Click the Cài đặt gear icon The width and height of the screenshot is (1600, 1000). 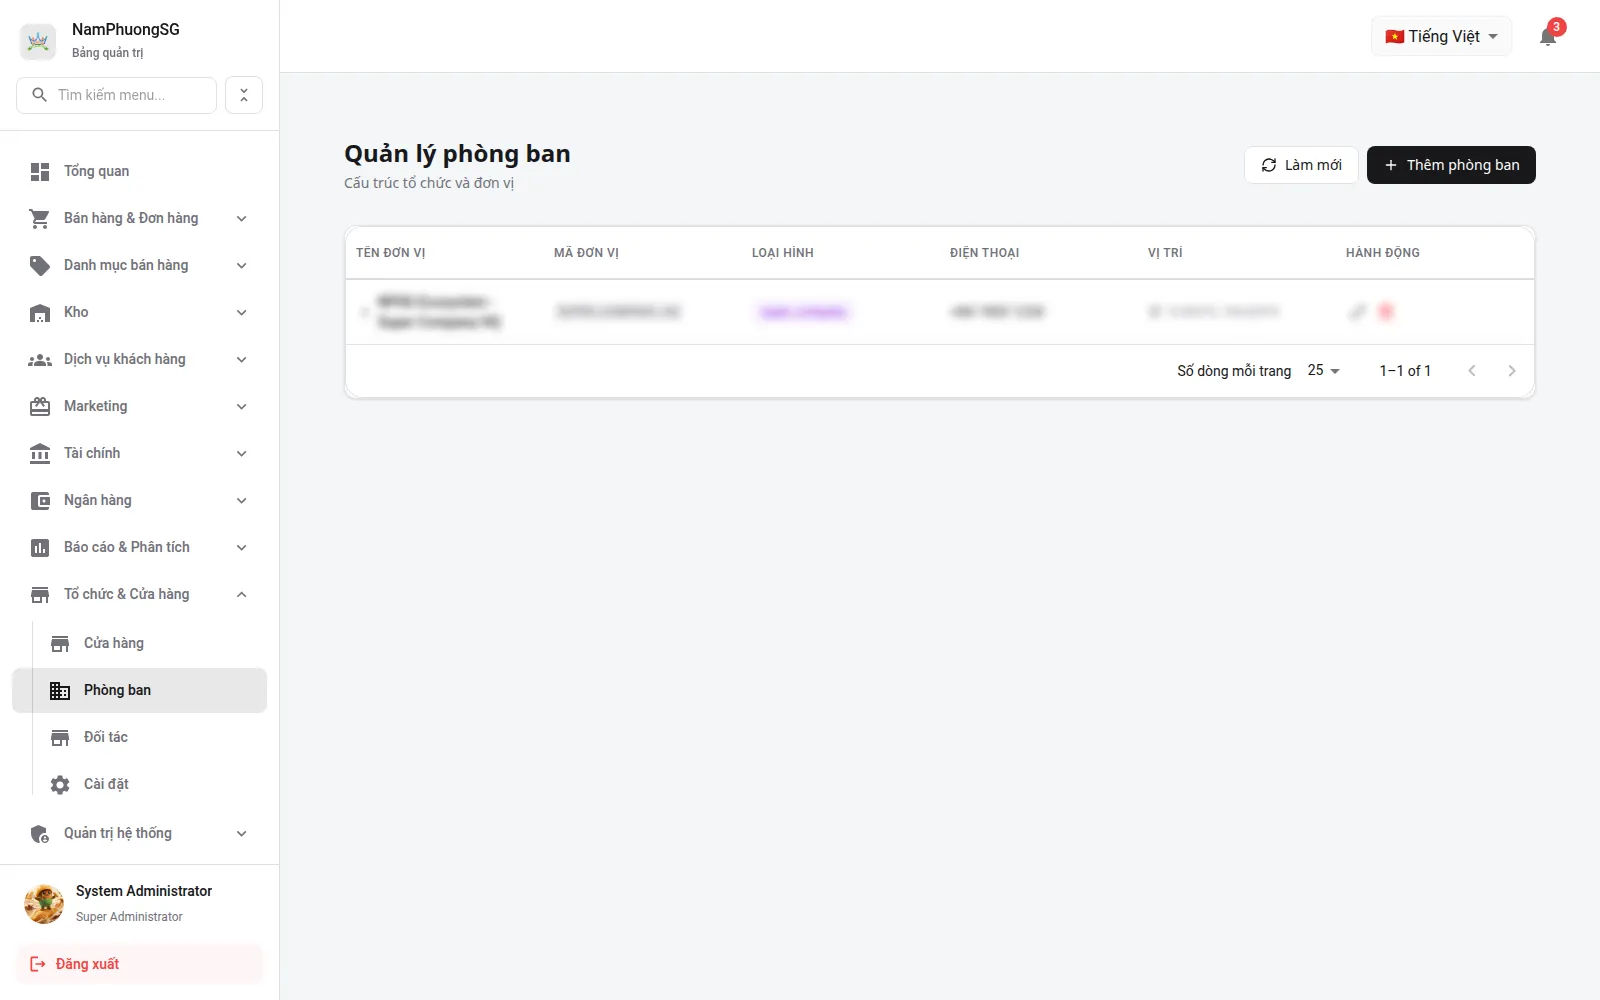[x=60, y=785]
